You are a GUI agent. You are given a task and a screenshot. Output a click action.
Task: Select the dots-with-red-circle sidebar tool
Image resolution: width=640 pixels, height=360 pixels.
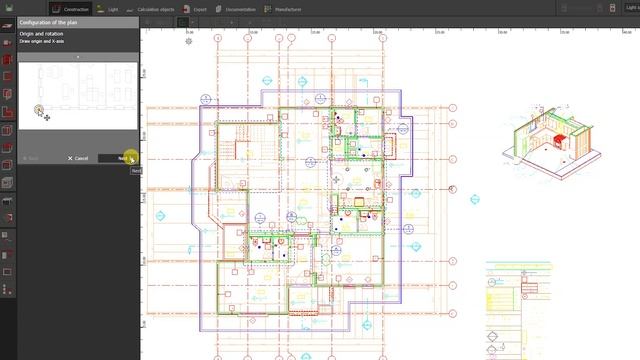pyautogui.click(x=7, y=289)
